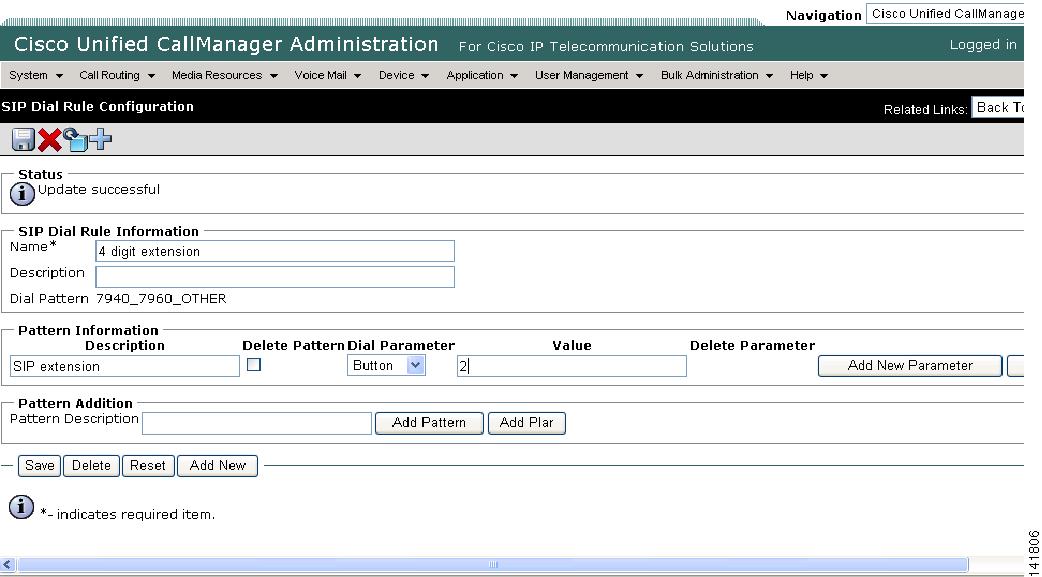Image resolution: width=1042 pixels, height=577 pixels.
Task: Click the Save floppy disk toolbar icon
Action: (x=23, y=140)
